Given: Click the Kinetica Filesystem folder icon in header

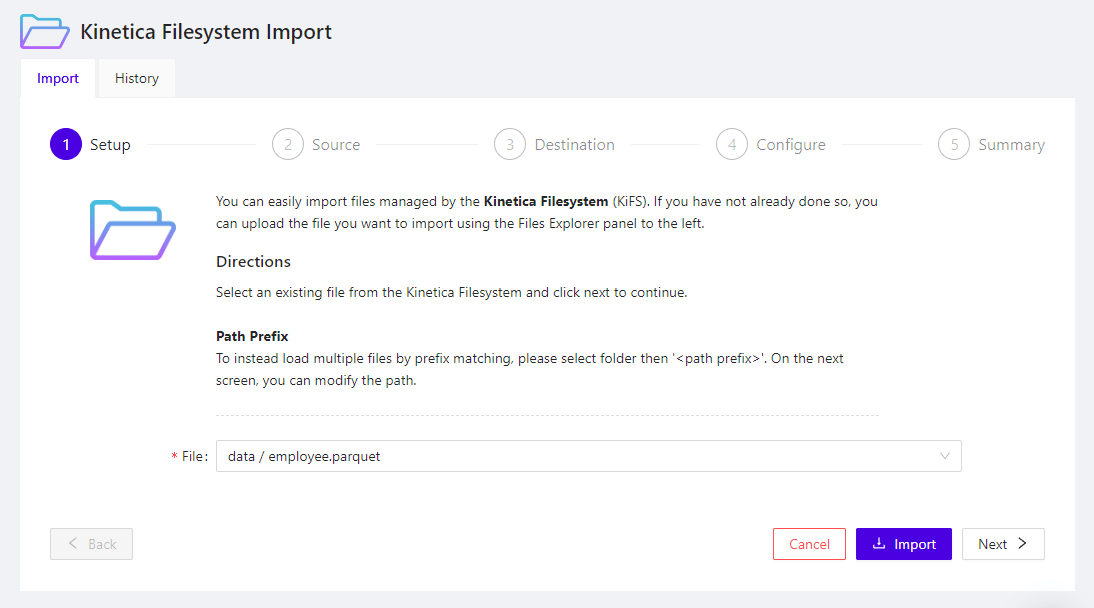Looking at the screenshot, I should click(45, 31).
